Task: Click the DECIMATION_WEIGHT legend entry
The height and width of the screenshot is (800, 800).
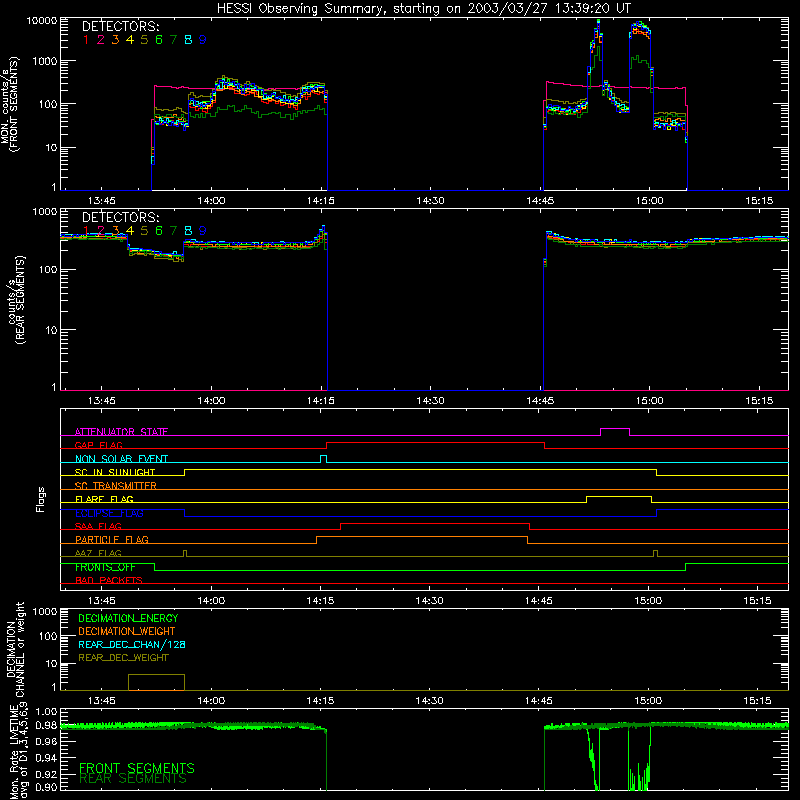Action: (x=127, y=631)
